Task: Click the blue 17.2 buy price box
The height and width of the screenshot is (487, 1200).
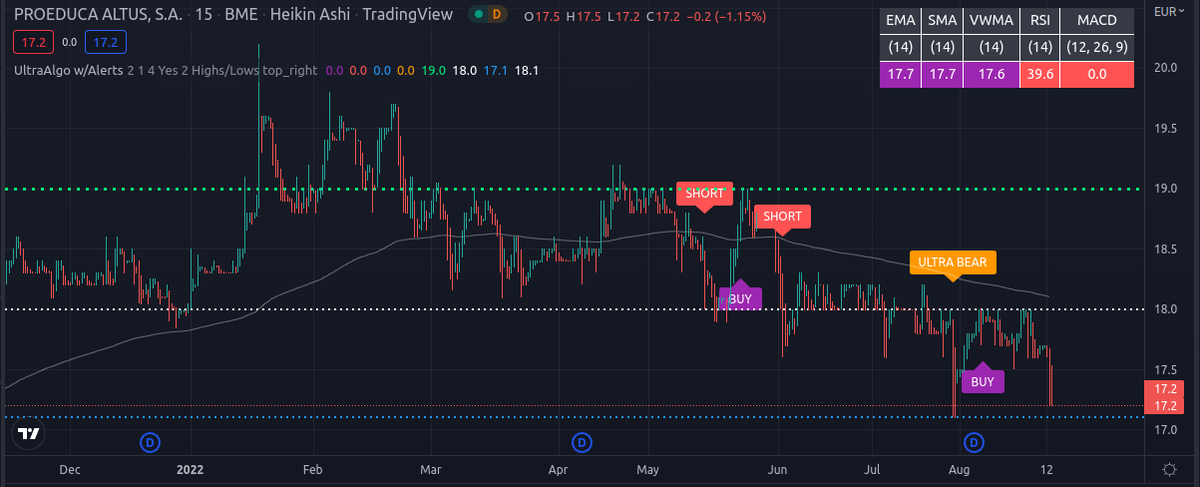Action: pyautogui.click(x=105, y=42)
